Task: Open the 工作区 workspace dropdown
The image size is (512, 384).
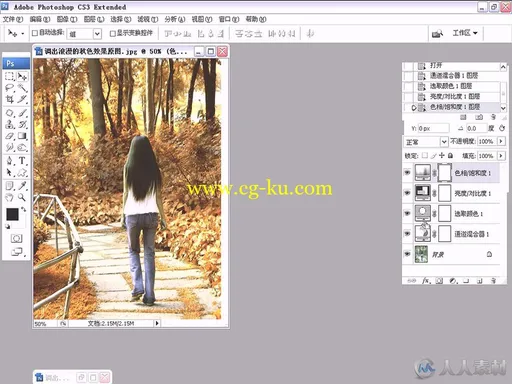Action: 465,33
